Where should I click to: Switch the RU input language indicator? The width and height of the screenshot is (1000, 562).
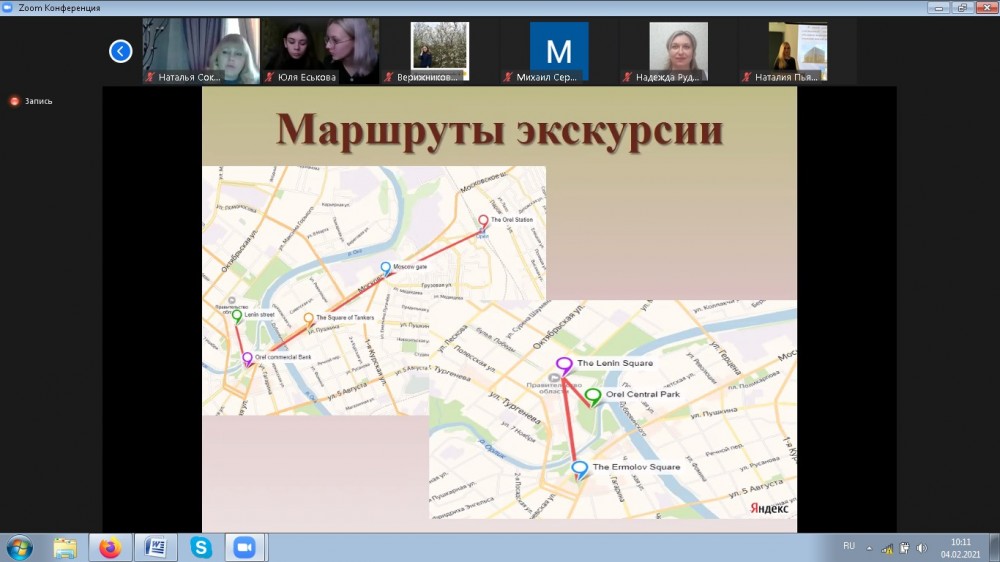pyautogui.click(x=849, y=546)
